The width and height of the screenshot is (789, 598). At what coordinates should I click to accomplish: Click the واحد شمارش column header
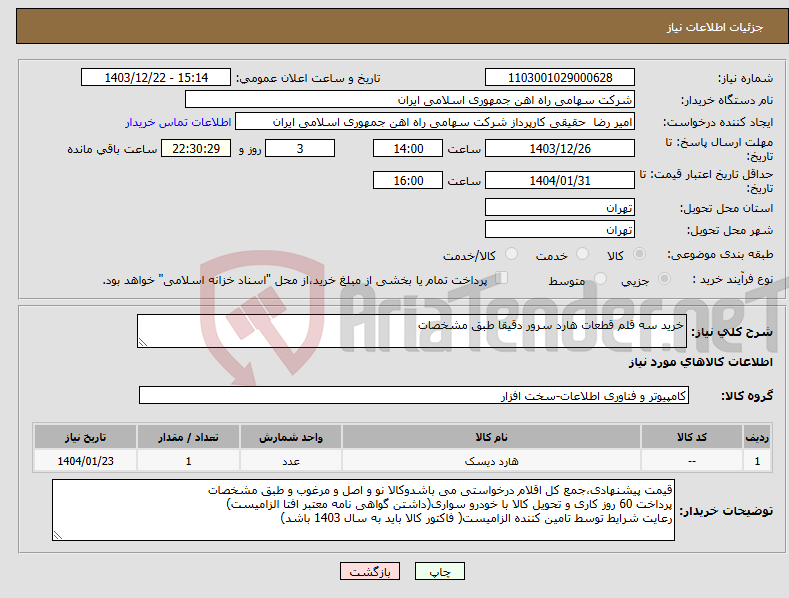(291, 437)
